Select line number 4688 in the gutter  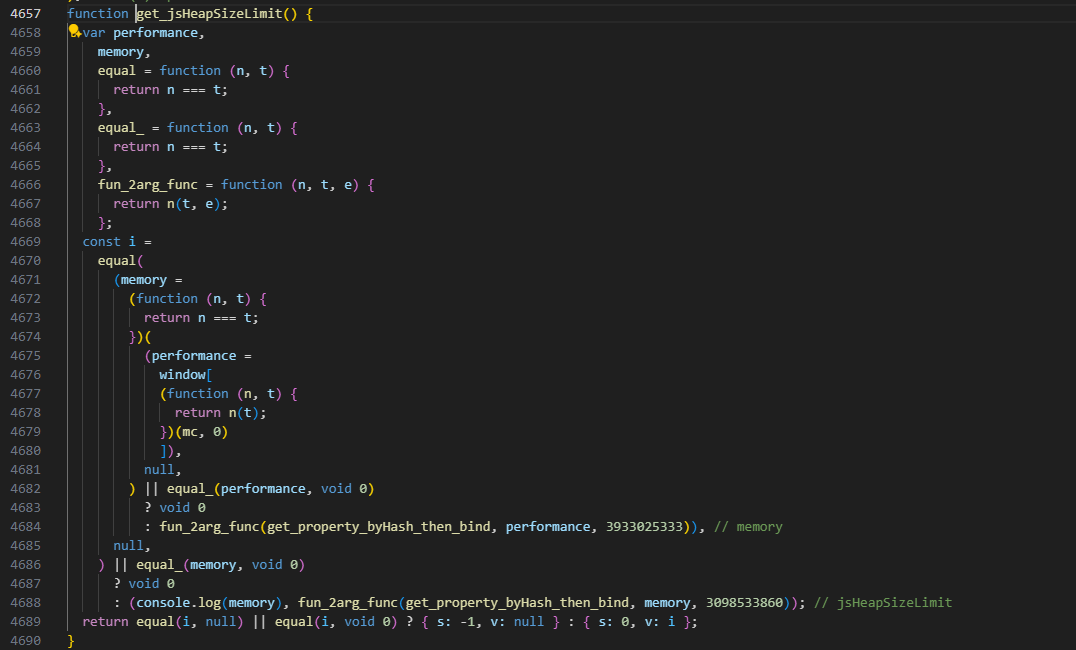point(25,603)
